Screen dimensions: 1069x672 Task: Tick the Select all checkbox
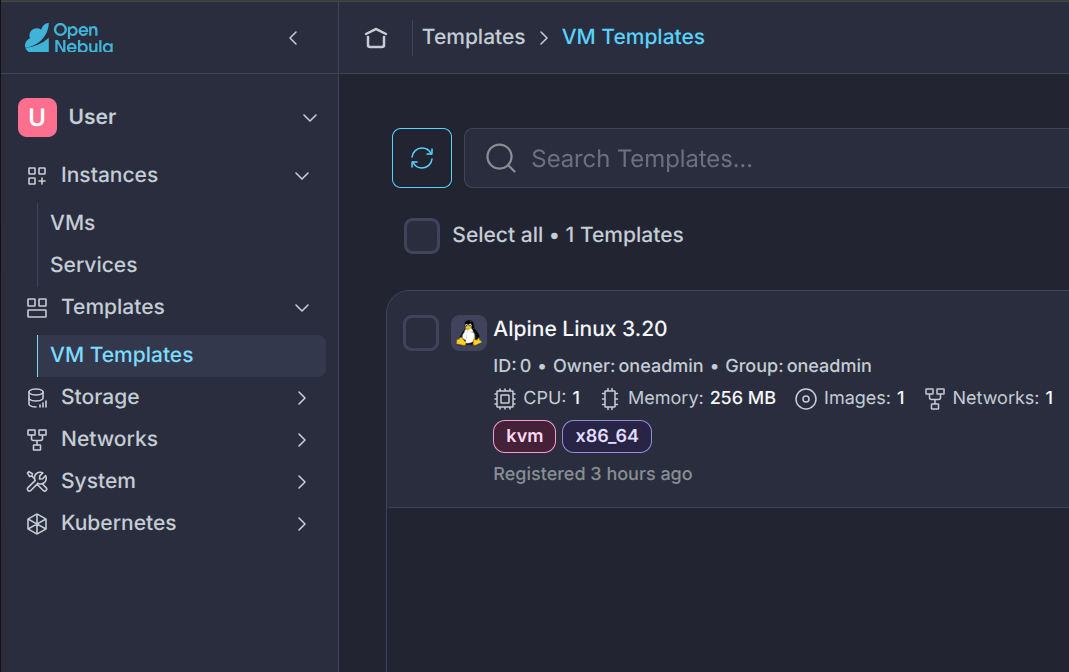click(x=422, y=236)
